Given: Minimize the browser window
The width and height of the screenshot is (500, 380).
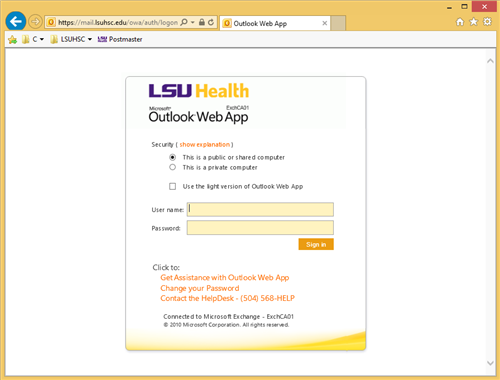Looking at the screenshot, I should pos(449,7).
